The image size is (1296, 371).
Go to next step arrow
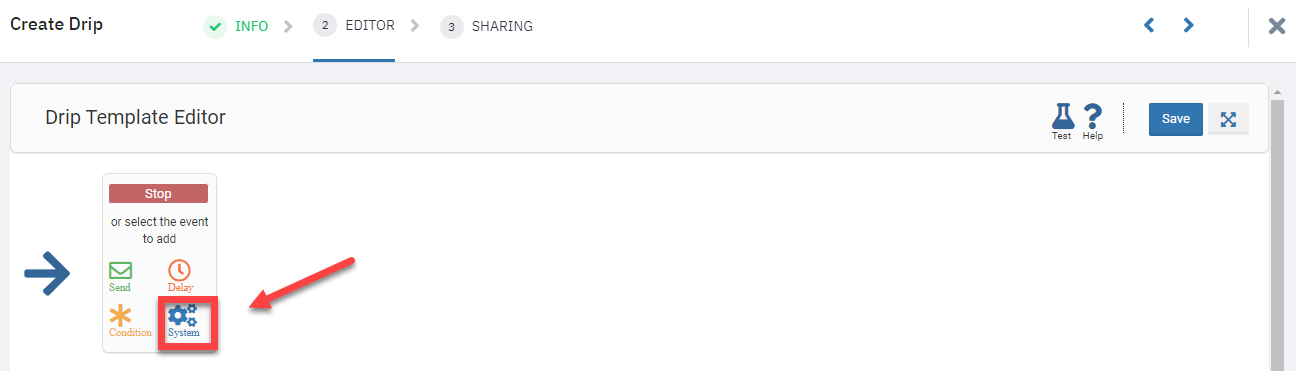click(x=1188, y=26)
